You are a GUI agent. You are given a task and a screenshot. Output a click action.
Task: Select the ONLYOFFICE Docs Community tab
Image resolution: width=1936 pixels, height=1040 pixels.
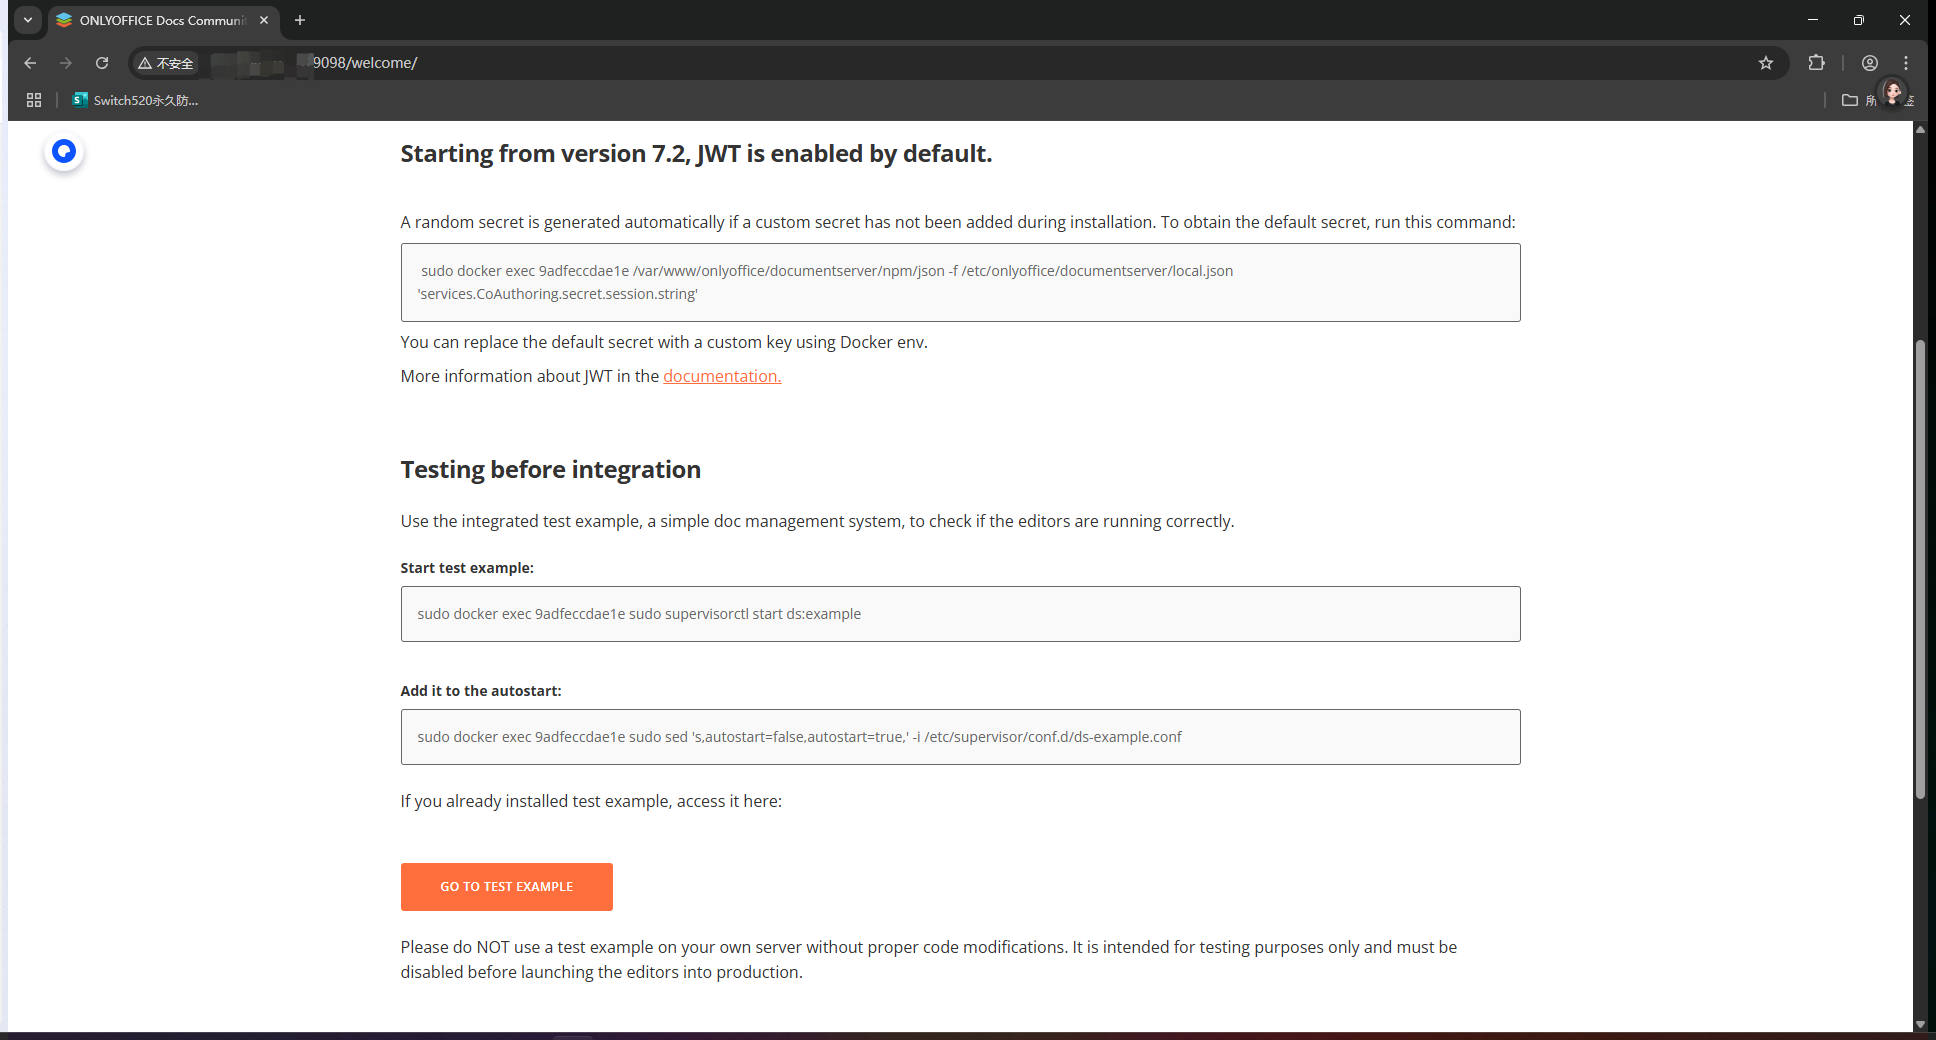(163, 20)
